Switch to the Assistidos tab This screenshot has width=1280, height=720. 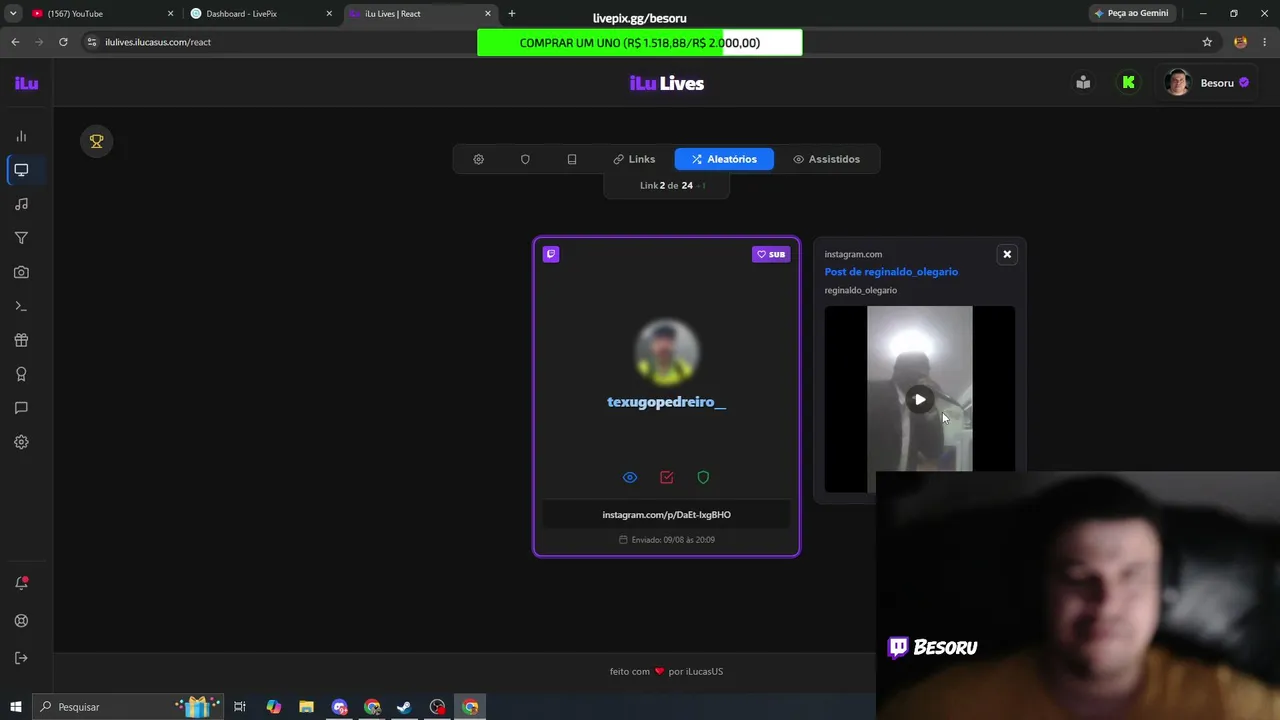pyautogui.click(x=827, y=159)
